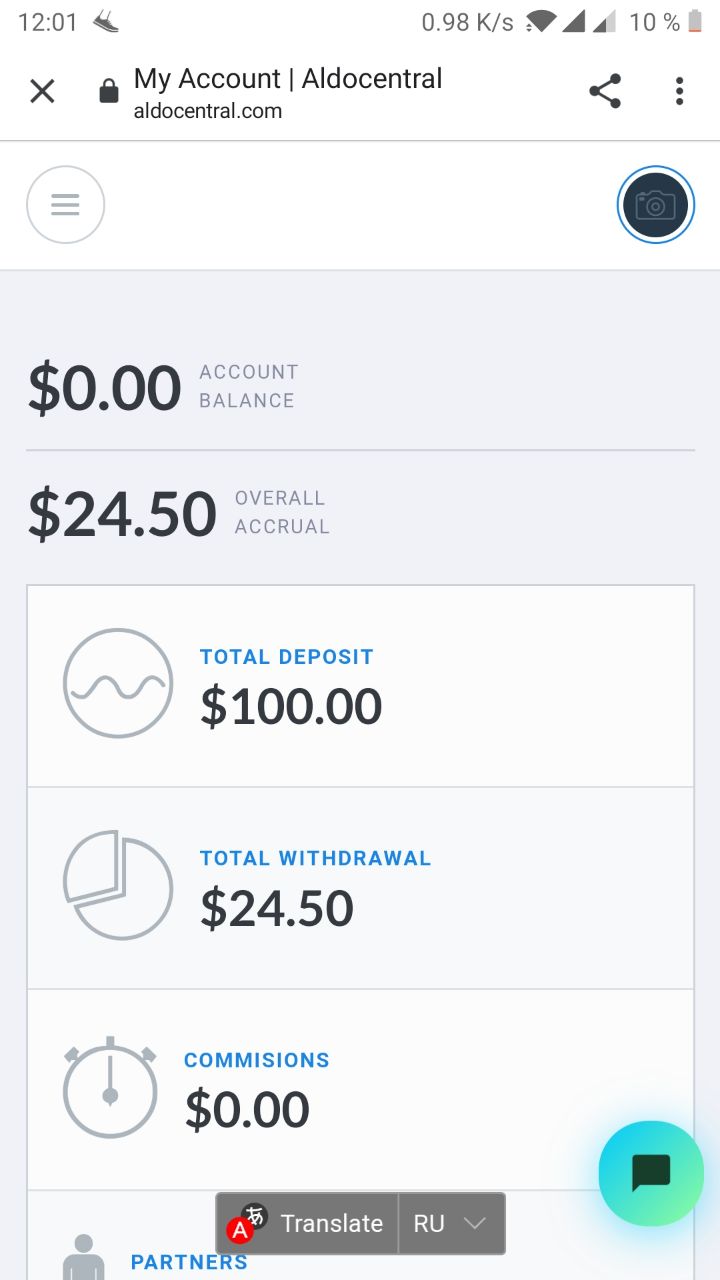Open the COMMISIONS section label
Image resolution: width=720 pixels, height=1280 pixels.
(256, 1060)
